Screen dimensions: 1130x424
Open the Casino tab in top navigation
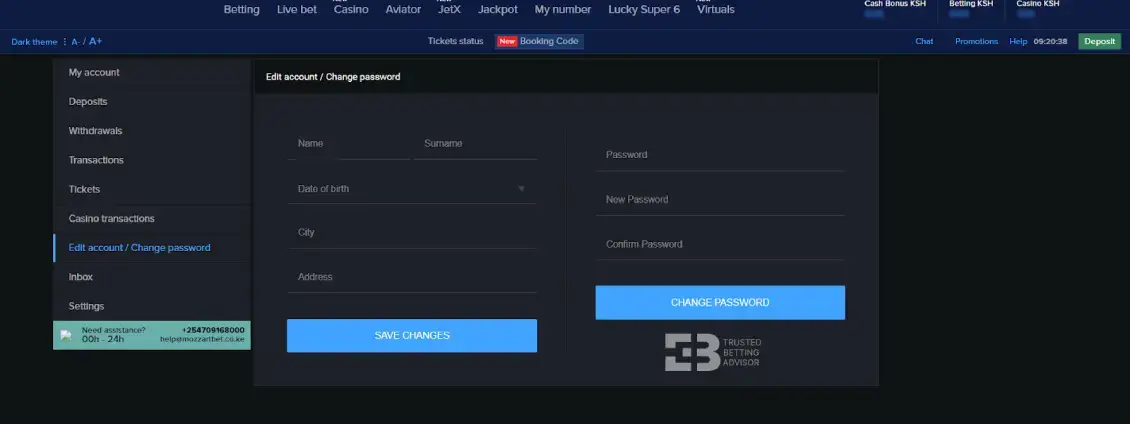click(350, 10)
